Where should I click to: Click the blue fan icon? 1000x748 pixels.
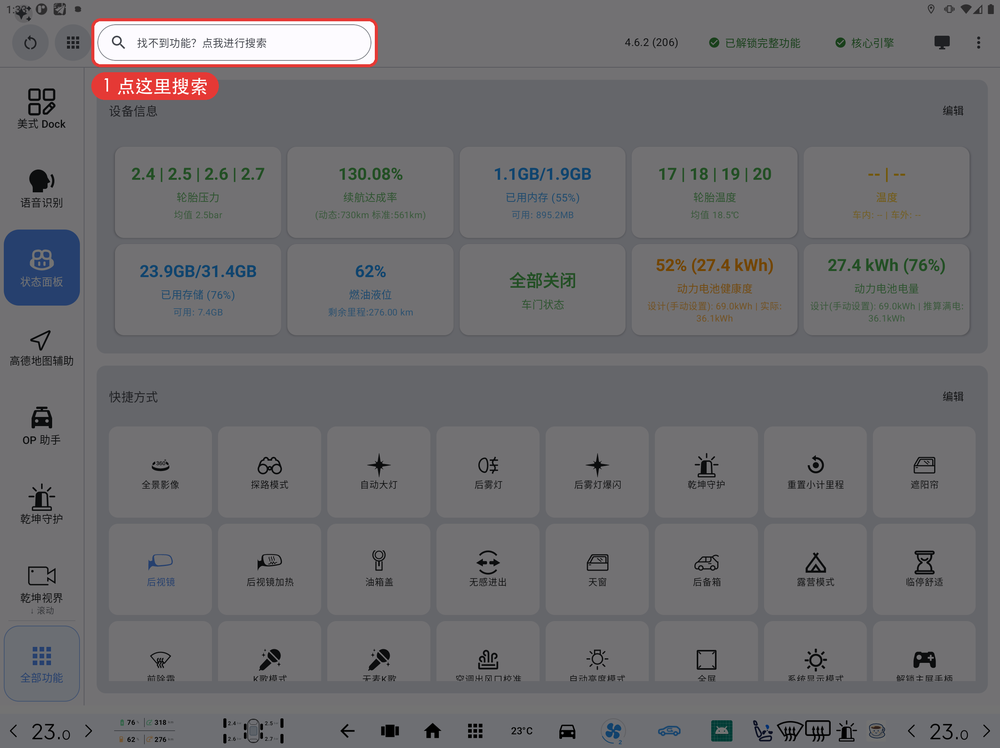click(x=613, y=731)
